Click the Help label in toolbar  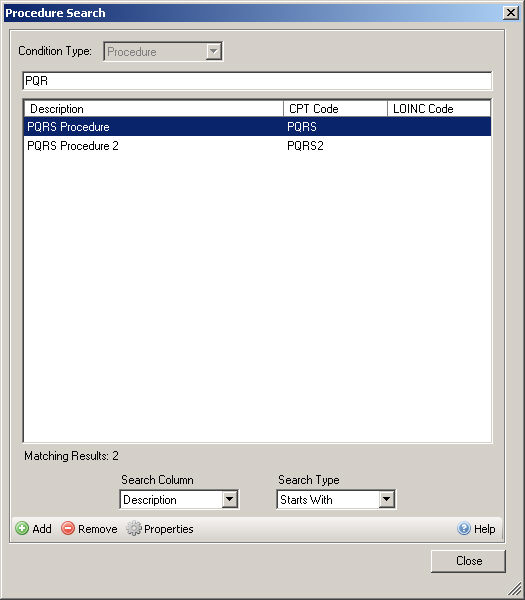click(484, 529)
